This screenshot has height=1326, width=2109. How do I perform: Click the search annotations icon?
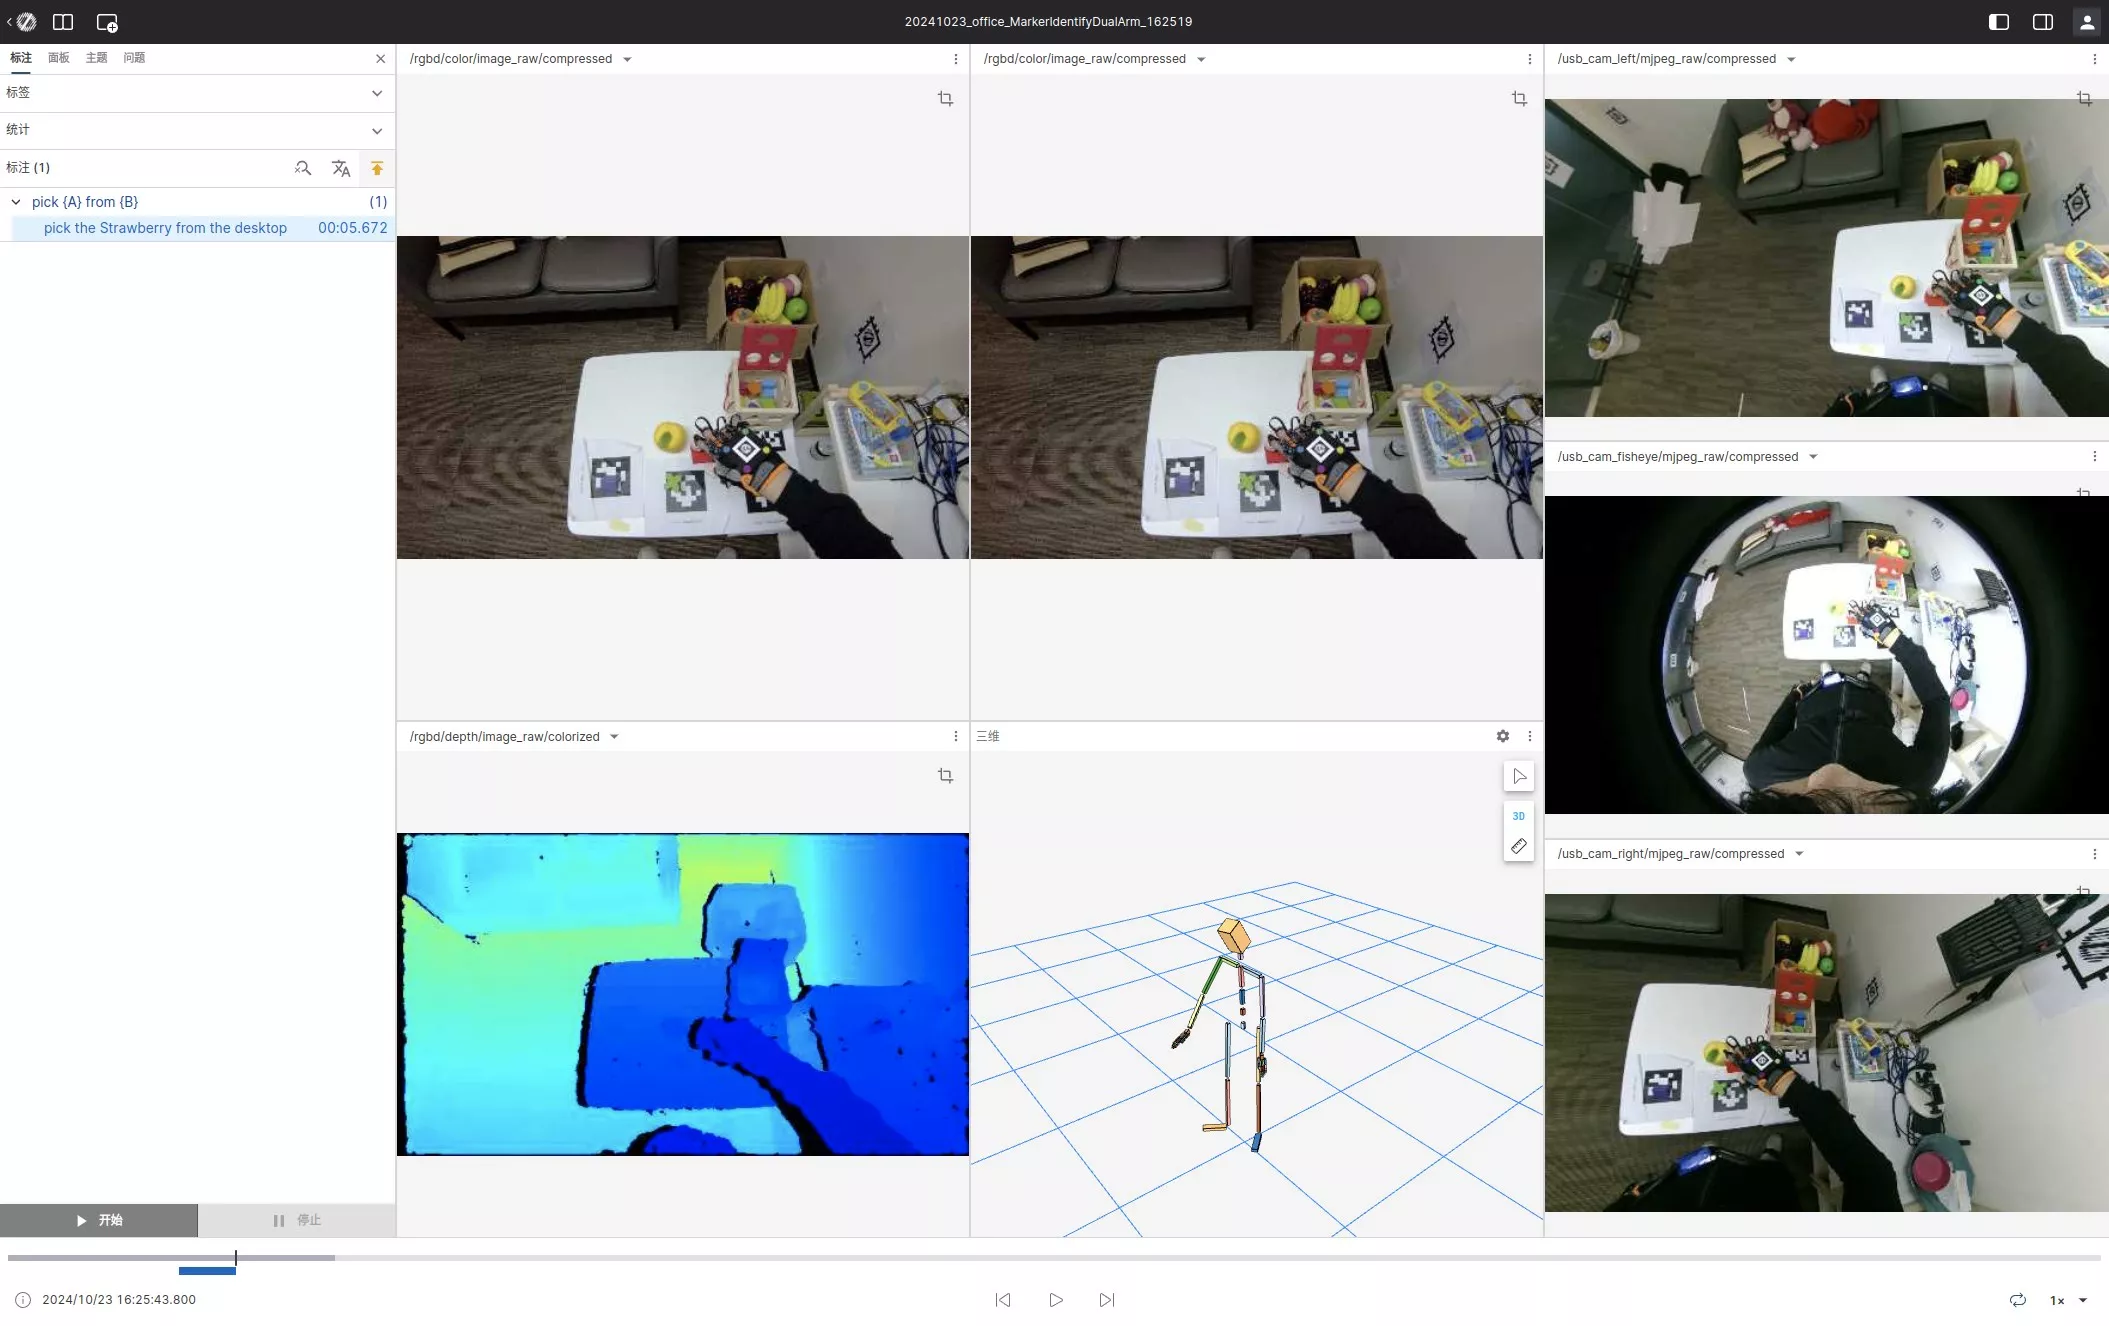(303, 168)
